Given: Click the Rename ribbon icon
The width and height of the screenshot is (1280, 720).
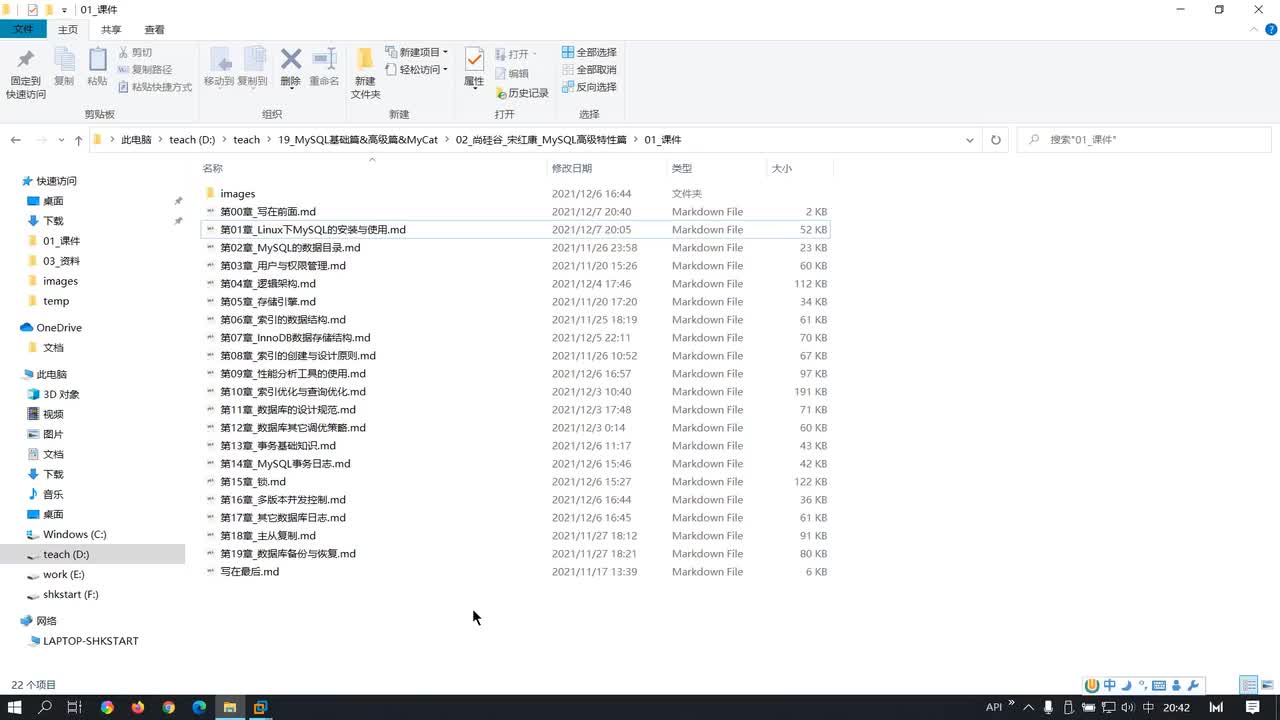Looking at the screenshot, I should click(x=324, y=67).
